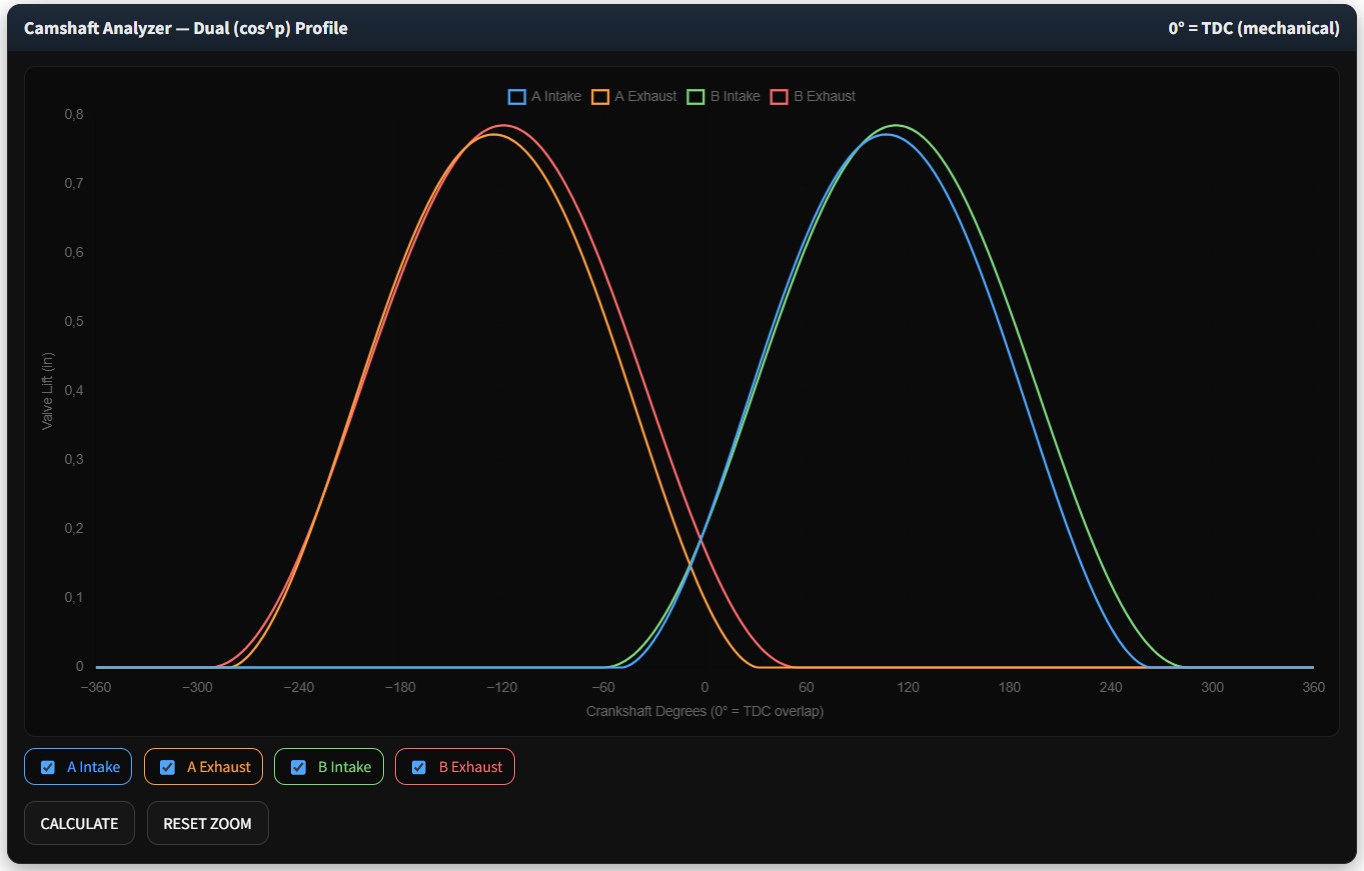Click the 0 tick label on the crankshaft axis

pyautogui.click(x=704, y=688)
